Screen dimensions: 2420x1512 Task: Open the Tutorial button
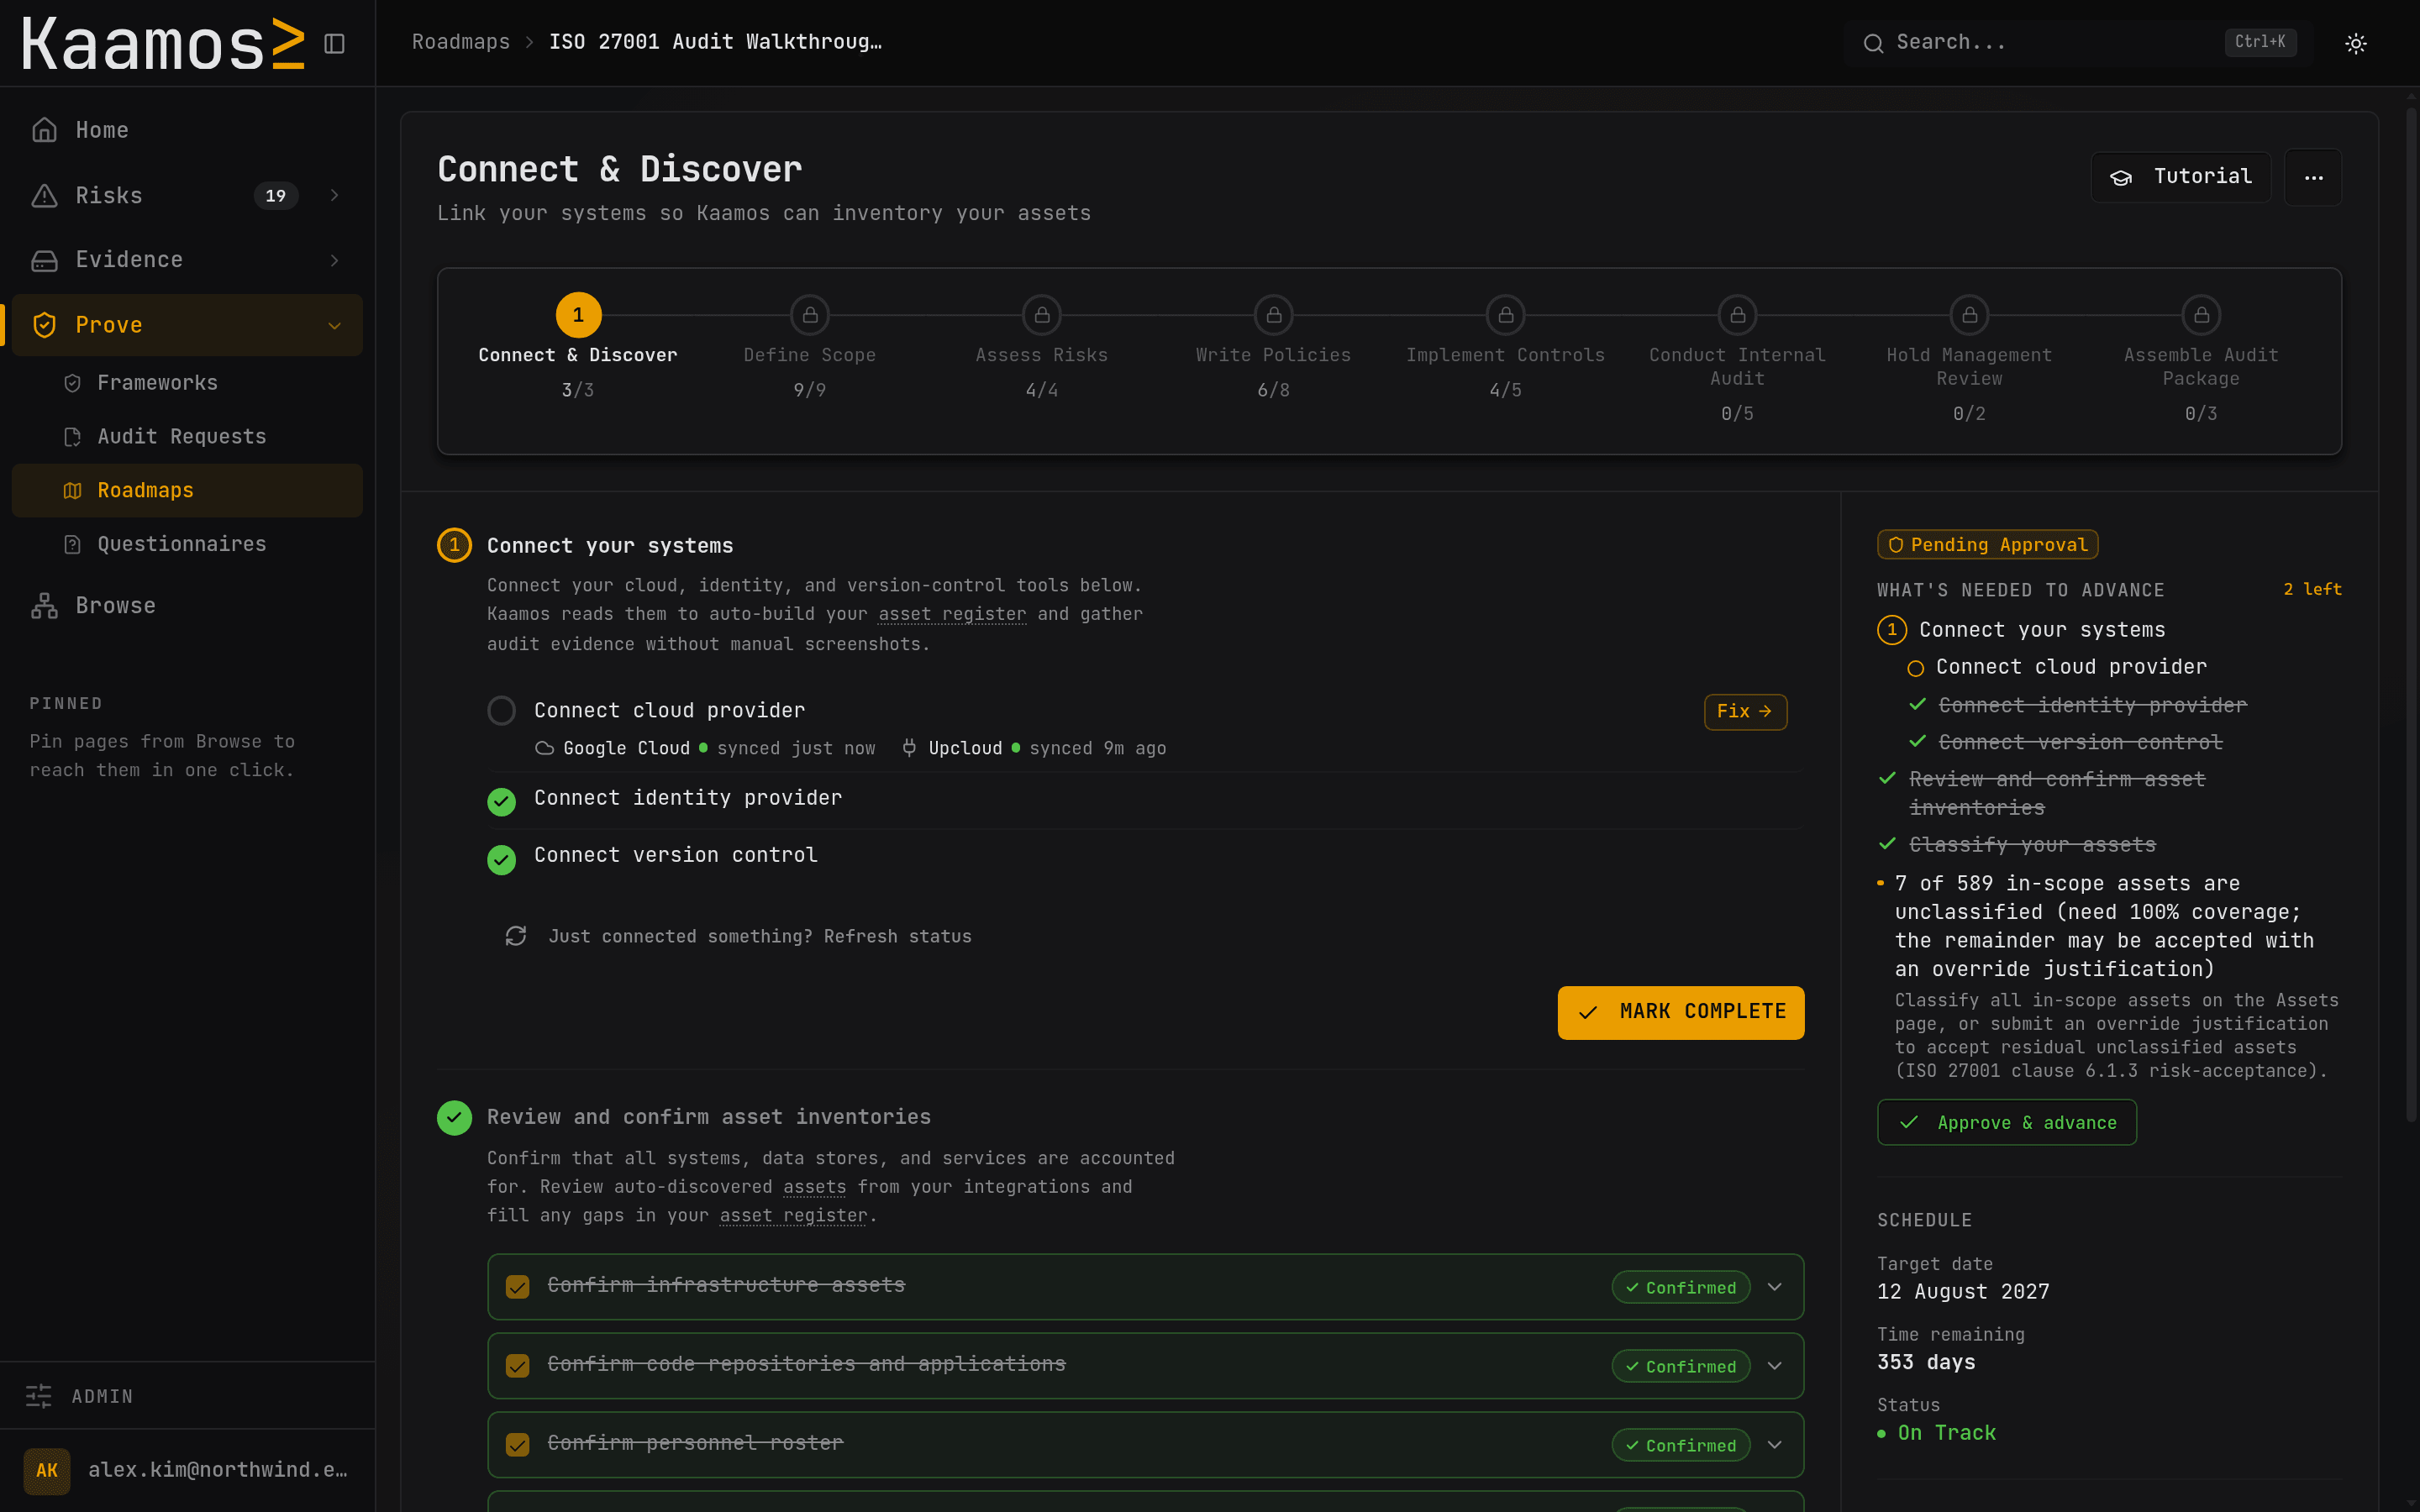2180,177
